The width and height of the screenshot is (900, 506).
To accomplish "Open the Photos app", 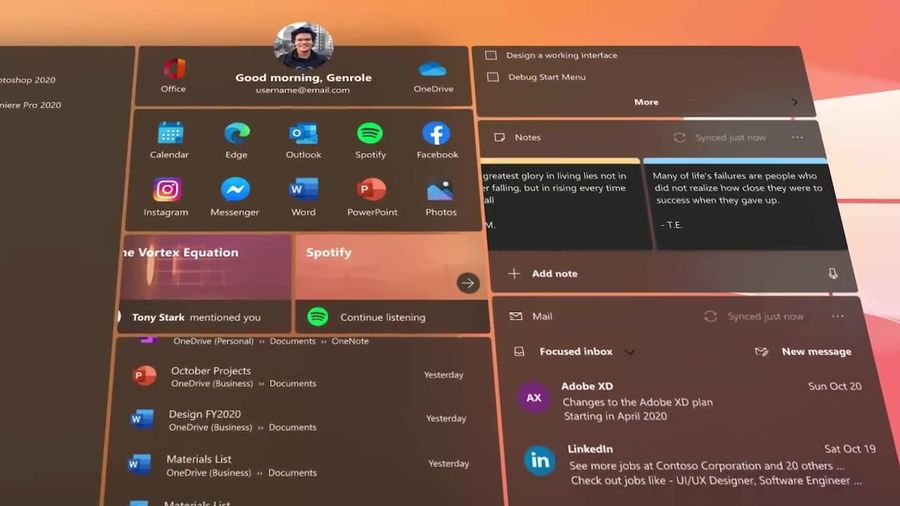I will pyautogui.click(x=440, y=190).
